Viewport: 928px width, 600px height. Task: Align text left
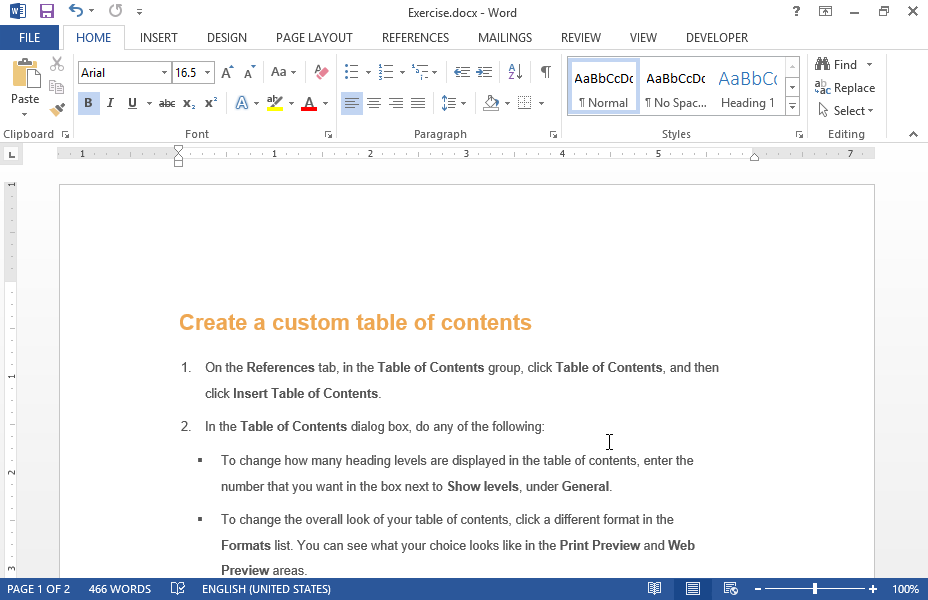pyautogui.click(x=352, y=103)
